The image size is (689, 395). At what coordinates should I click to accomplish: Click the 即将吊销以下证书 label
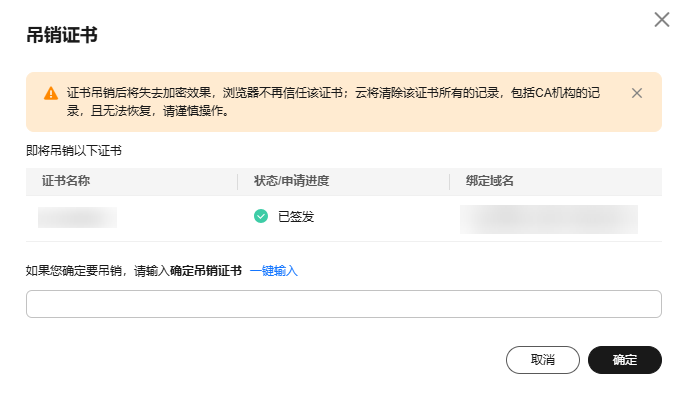(x=74, y=151)
